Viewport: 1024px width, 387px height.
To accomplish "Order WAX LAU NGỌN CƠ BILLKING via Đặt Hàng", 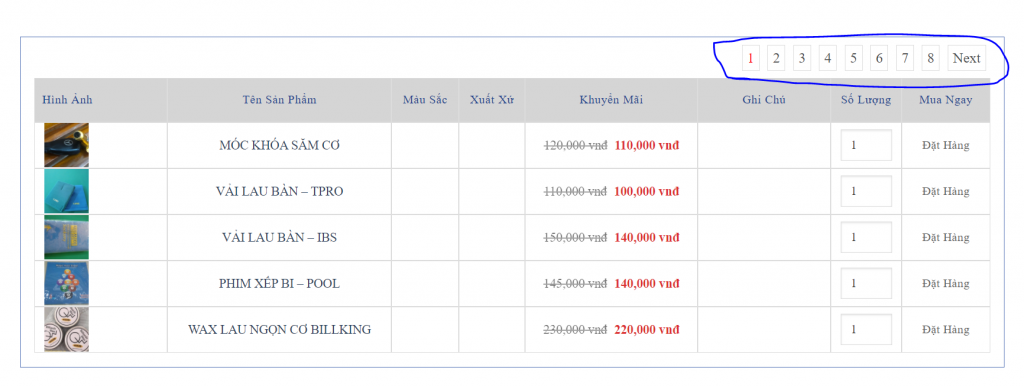I will [946, 330].
